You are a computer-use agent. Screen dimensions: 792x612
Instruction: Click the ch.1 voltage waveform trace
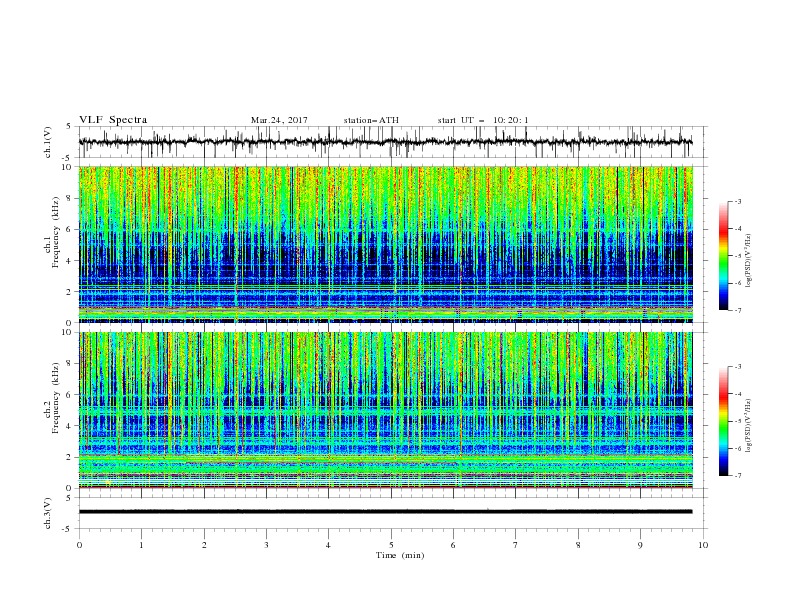[x=385, y=142]
